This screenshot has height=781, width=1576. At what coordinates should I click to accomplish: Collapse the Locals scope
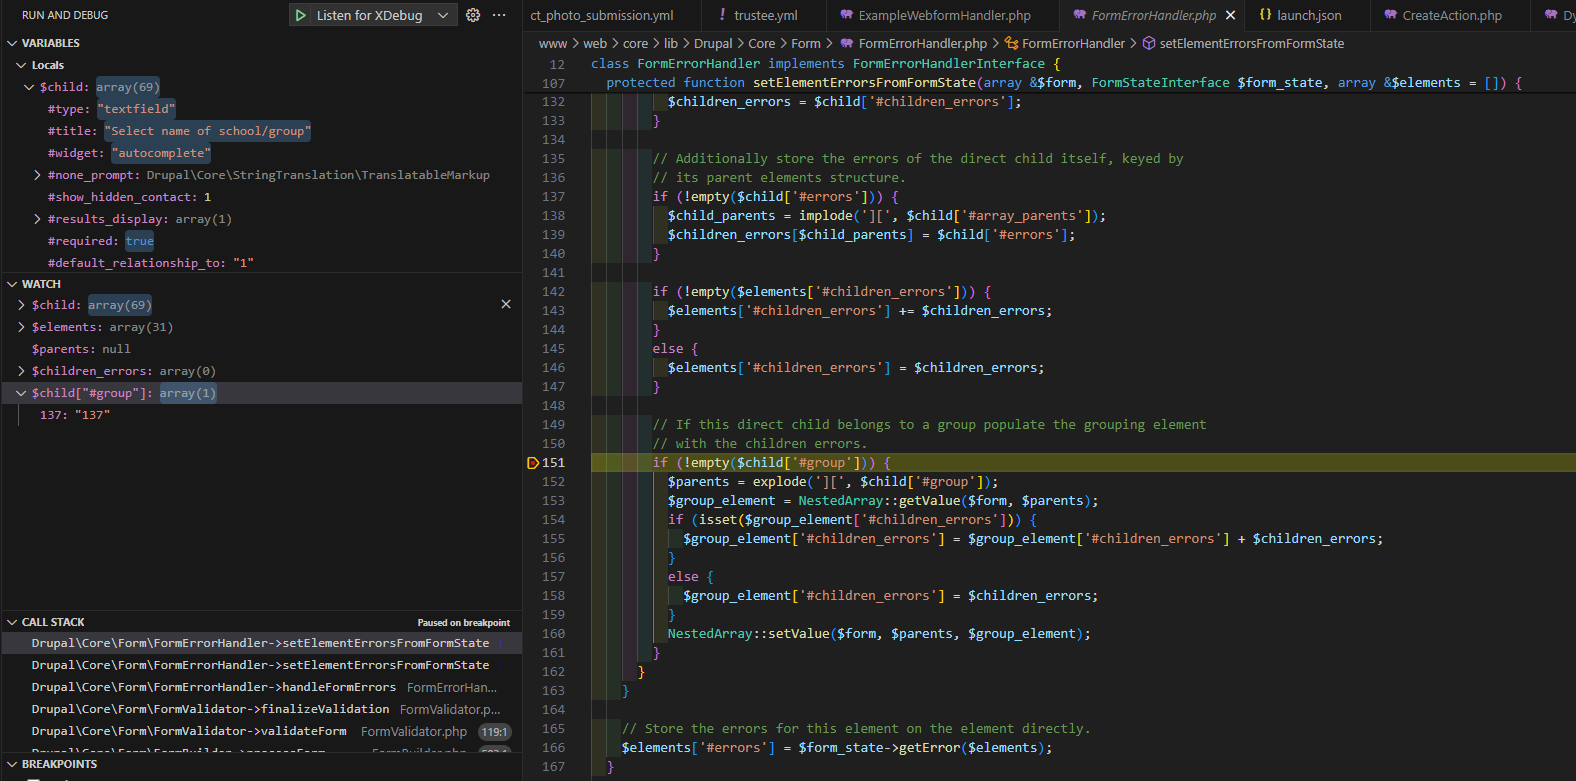point(21,65)
